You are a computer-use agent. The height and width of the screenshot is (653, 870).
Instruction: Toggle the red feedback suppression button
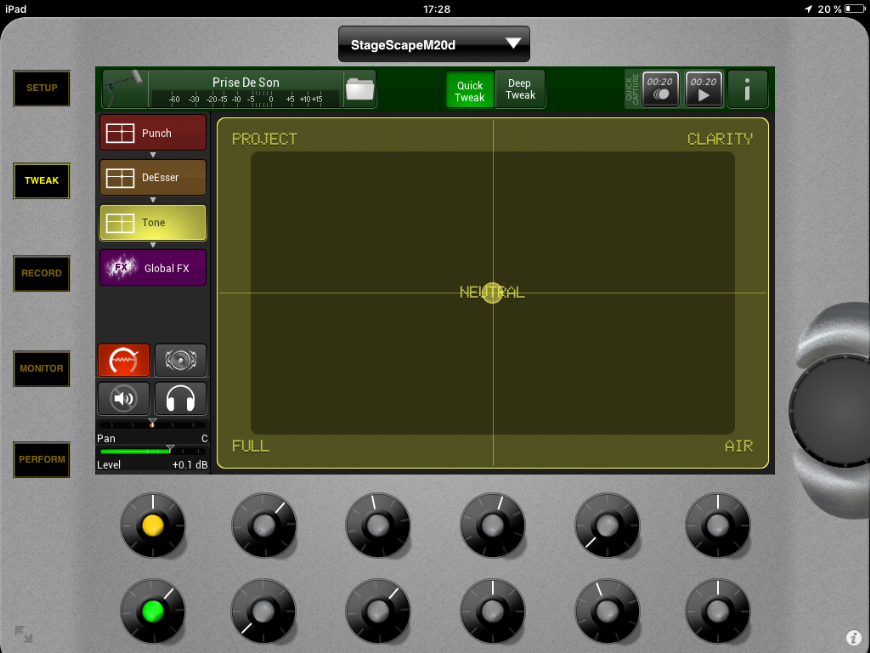tap(123, 360)
